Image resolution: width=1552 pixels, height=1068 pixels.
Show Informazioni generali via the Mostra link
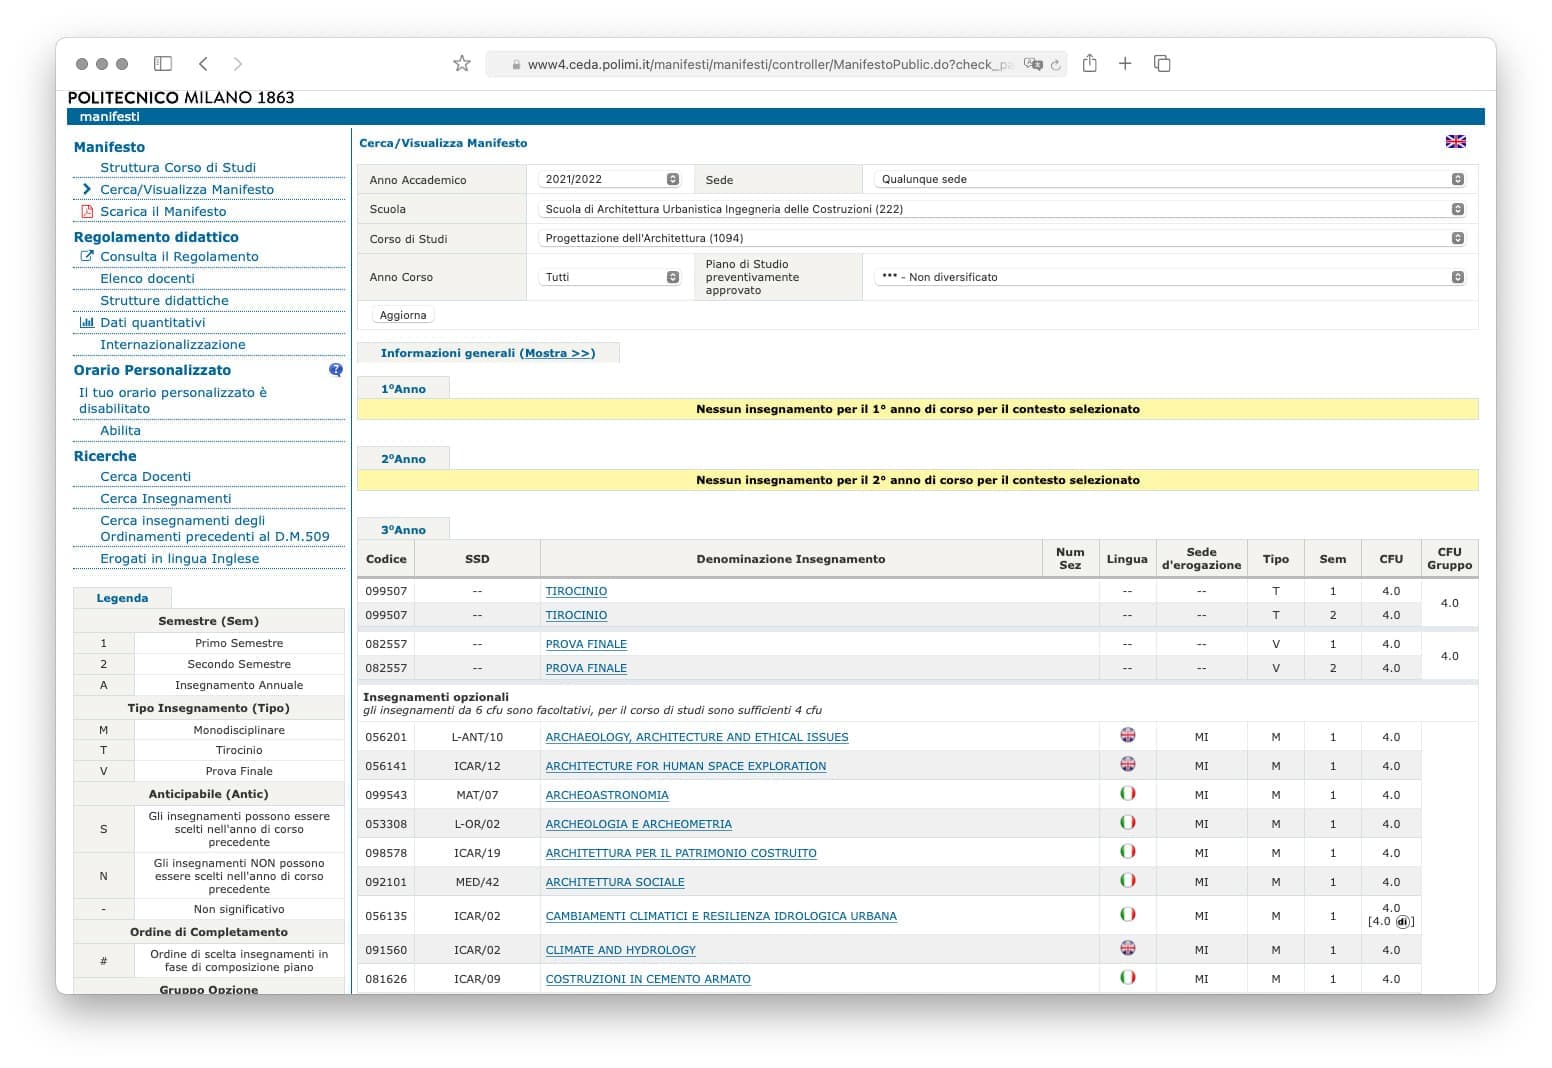point(558,353)
